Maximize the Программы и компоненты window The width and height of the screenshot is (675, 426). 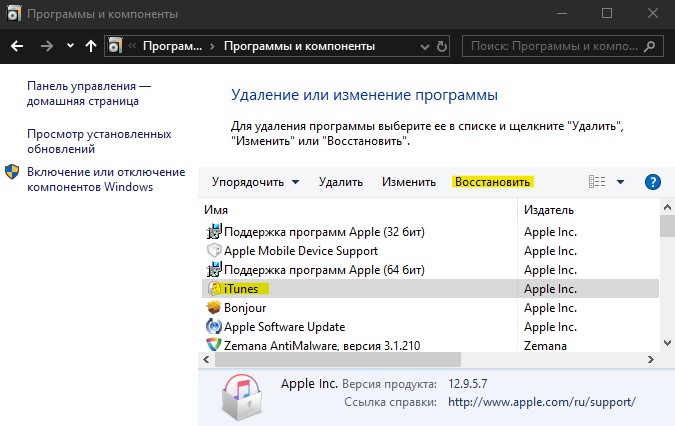coord(607,14)
